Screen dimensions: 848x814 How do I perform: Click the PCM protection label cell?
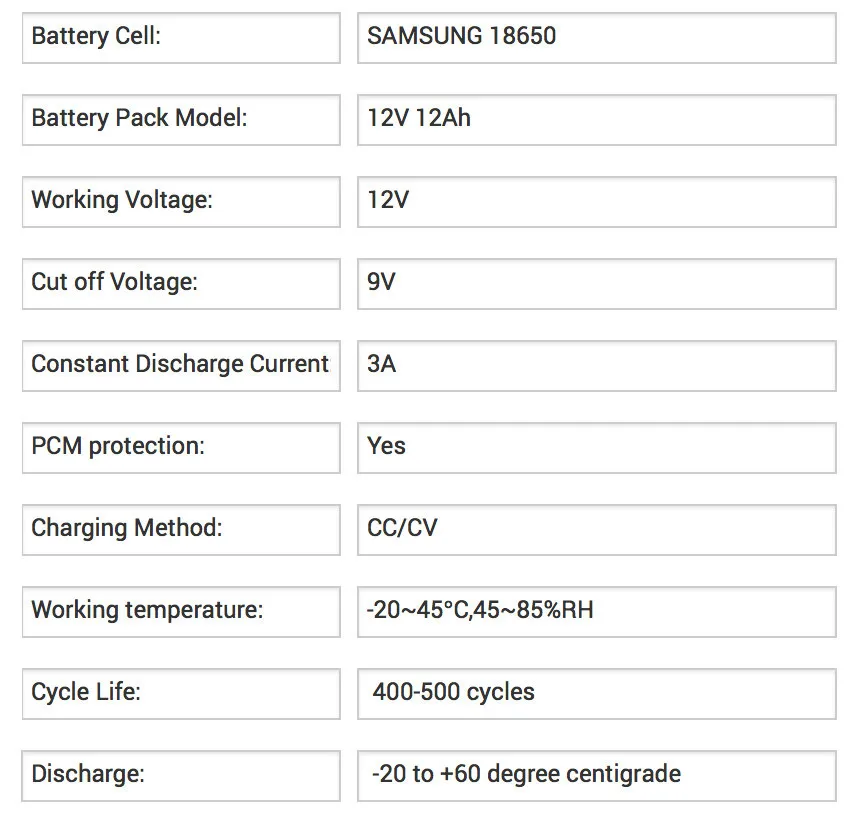click(x=181, y=448)
